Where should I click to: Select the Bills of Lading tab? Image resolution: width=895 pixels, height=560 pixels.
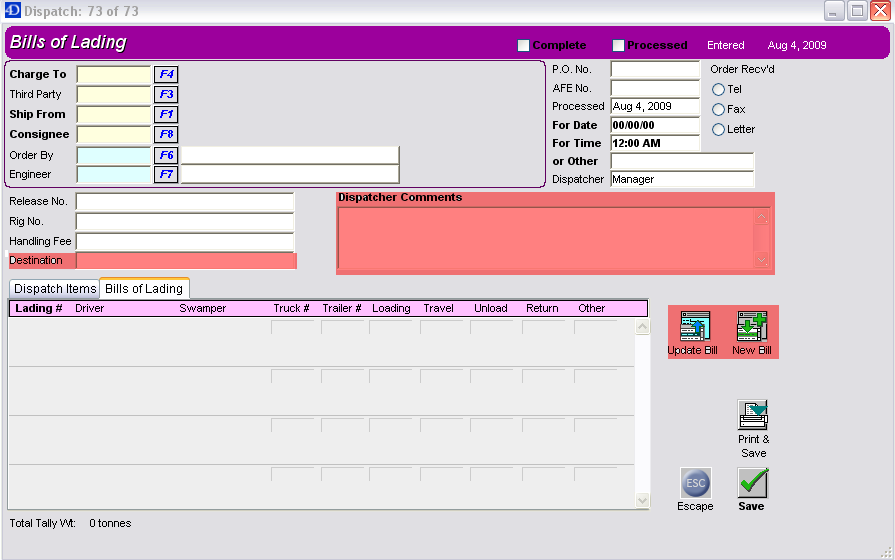click(144, 289)
